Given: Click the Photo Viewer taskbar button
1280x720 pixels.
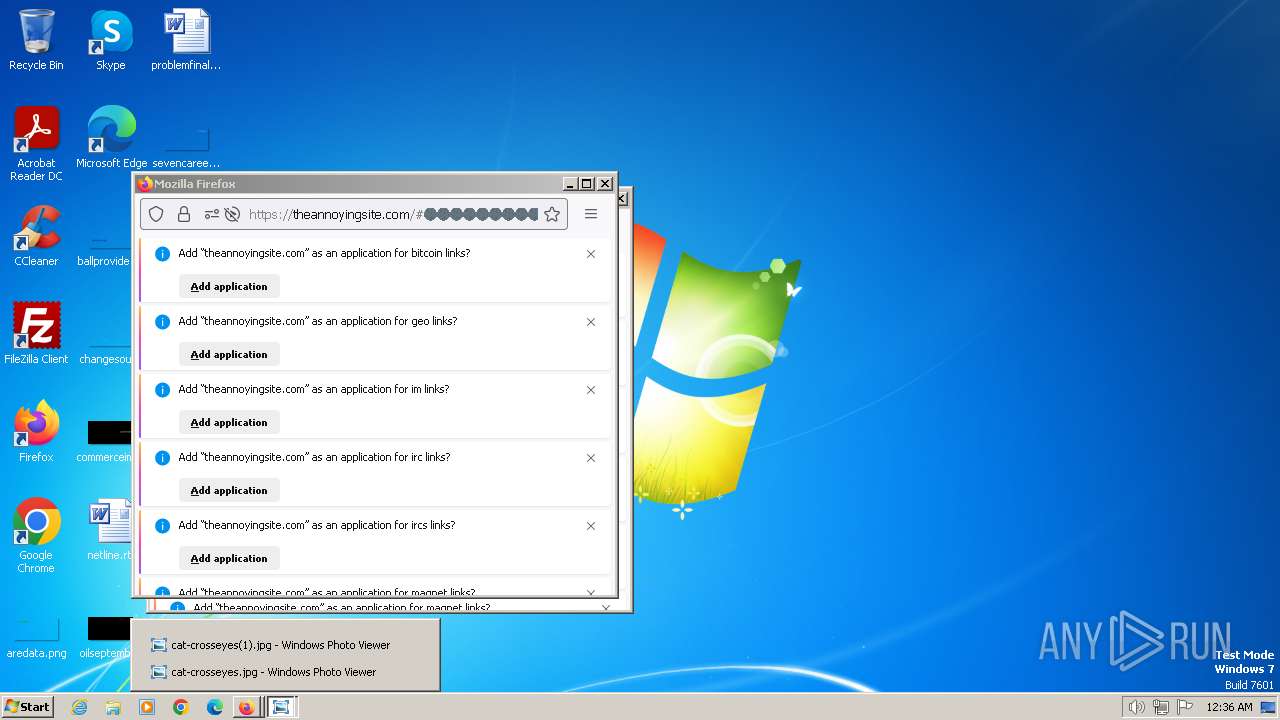Looking at the screenshot, I should (x=282, y=707).
